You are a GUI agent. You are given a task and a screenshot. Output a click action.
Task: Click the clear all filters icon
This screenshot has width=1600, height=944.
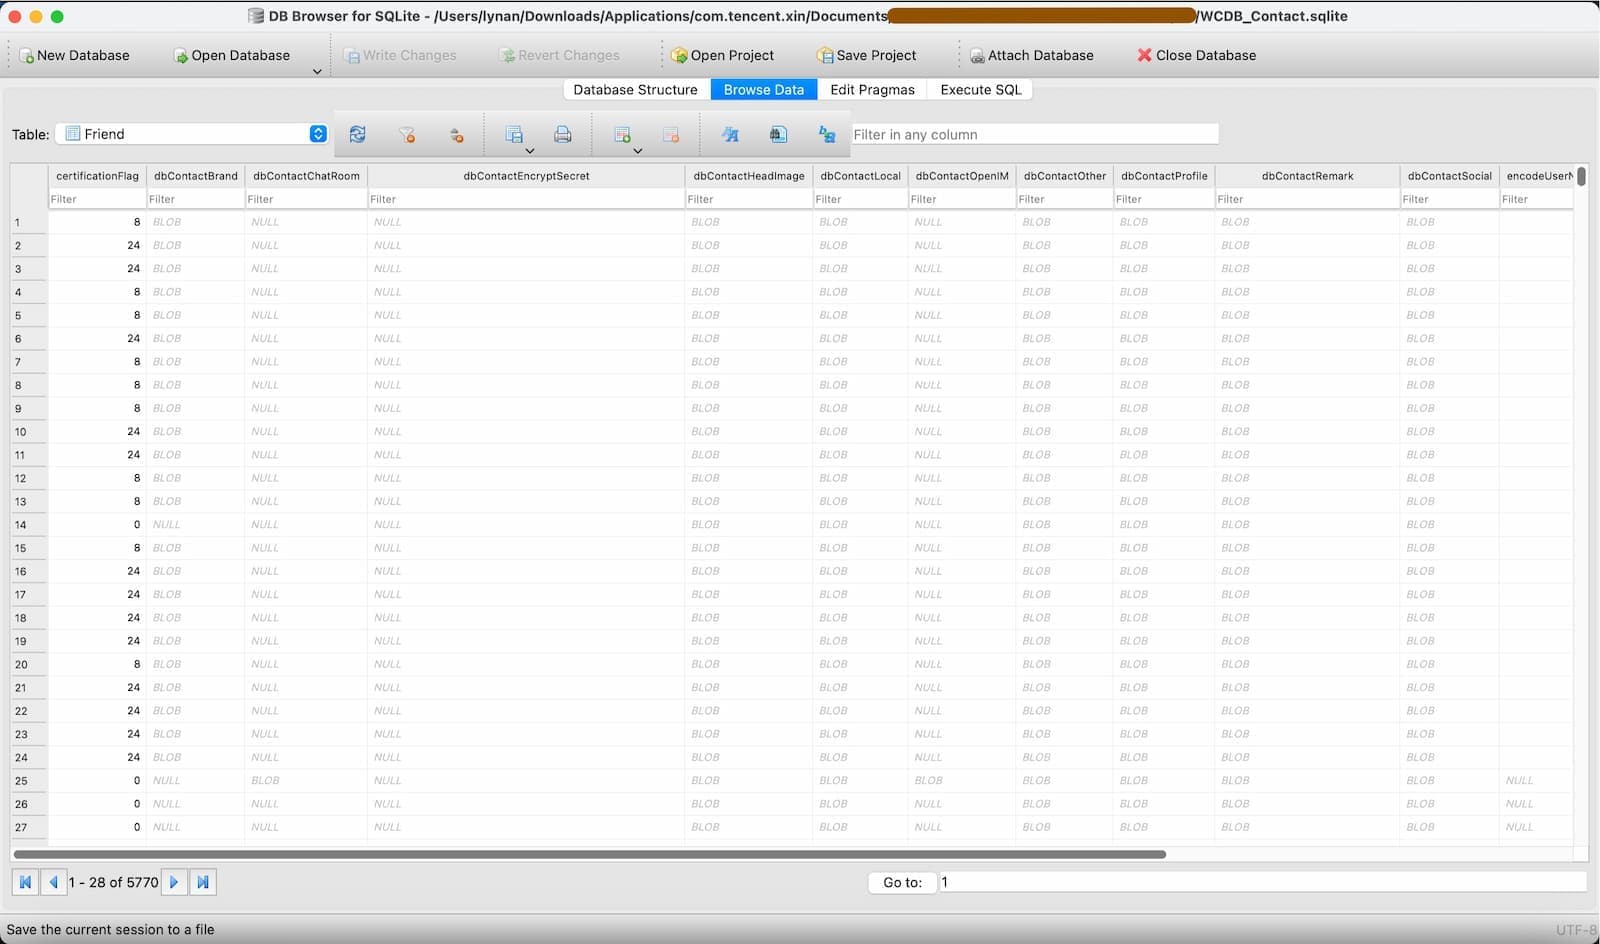pos(407,134)
